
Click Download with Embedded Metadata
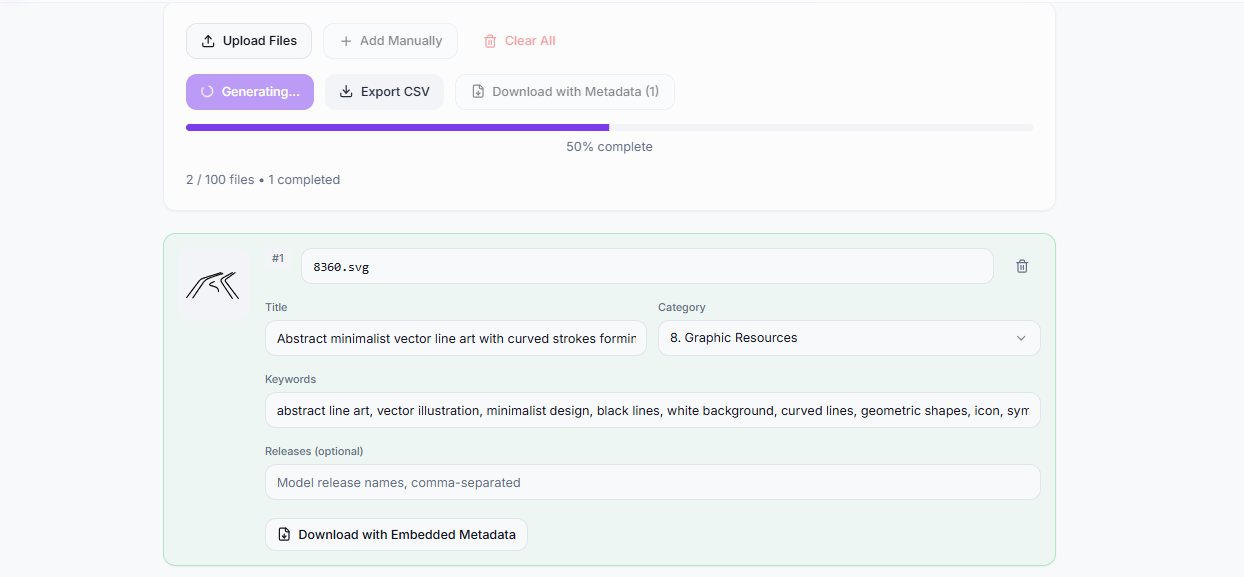pyautogui.click(x=396, y=534)
